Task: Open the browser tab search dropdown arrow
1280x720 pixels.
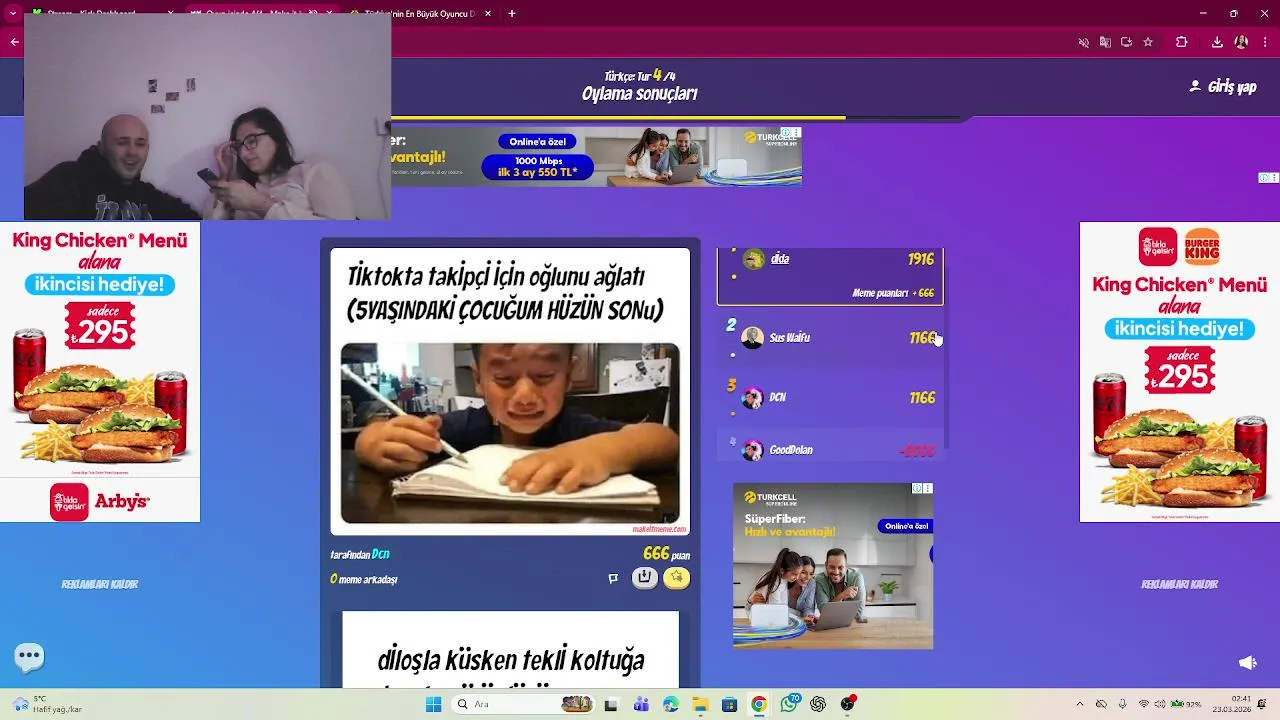Action: click(x=13, y=14)
